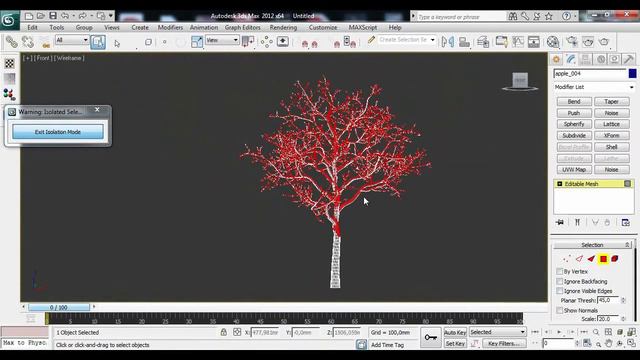Open the reference coordinate View dropdown

coord(222,40)
